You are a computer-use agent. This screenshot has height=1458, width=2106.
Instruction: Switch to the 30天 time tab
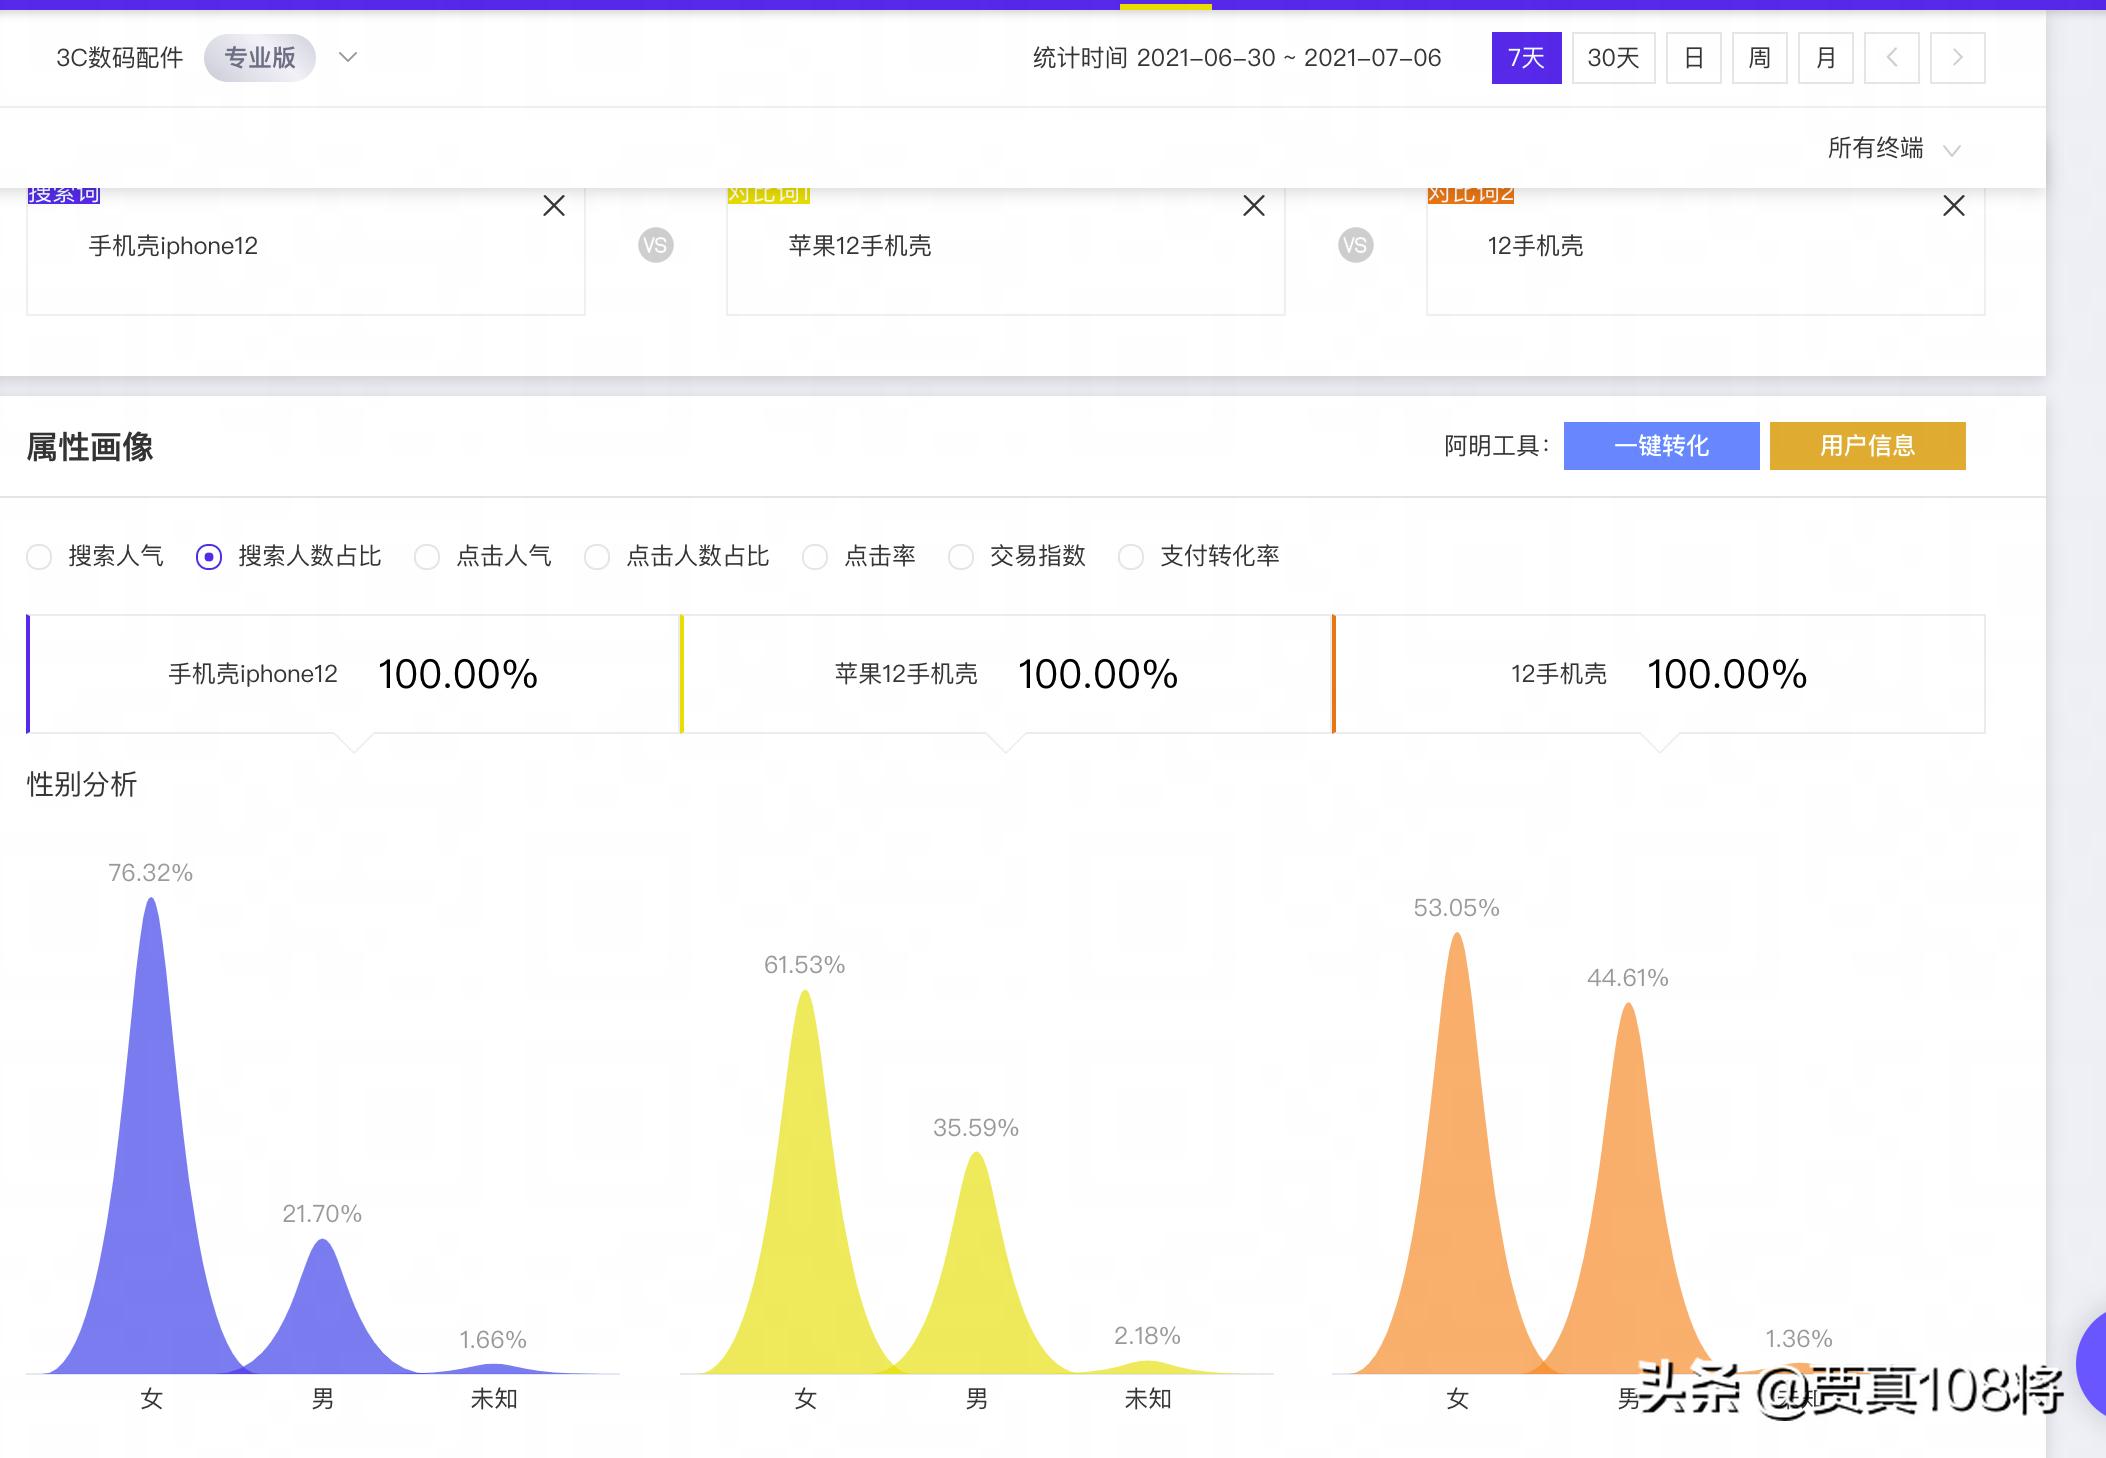(x=1612, y=58)
